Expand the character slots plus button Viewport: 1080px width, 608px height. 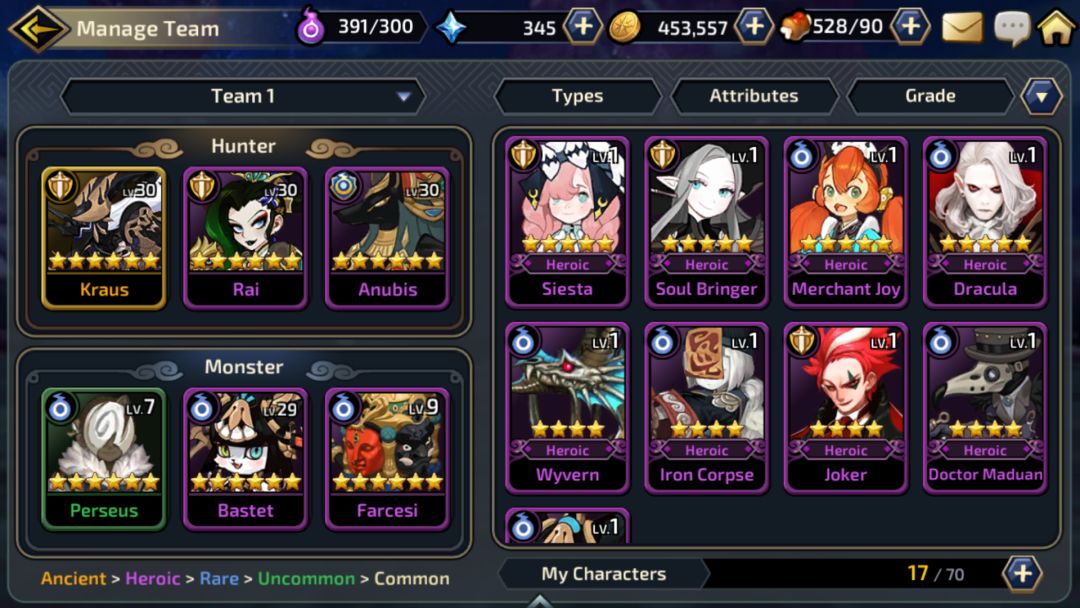click(1022, 573)
